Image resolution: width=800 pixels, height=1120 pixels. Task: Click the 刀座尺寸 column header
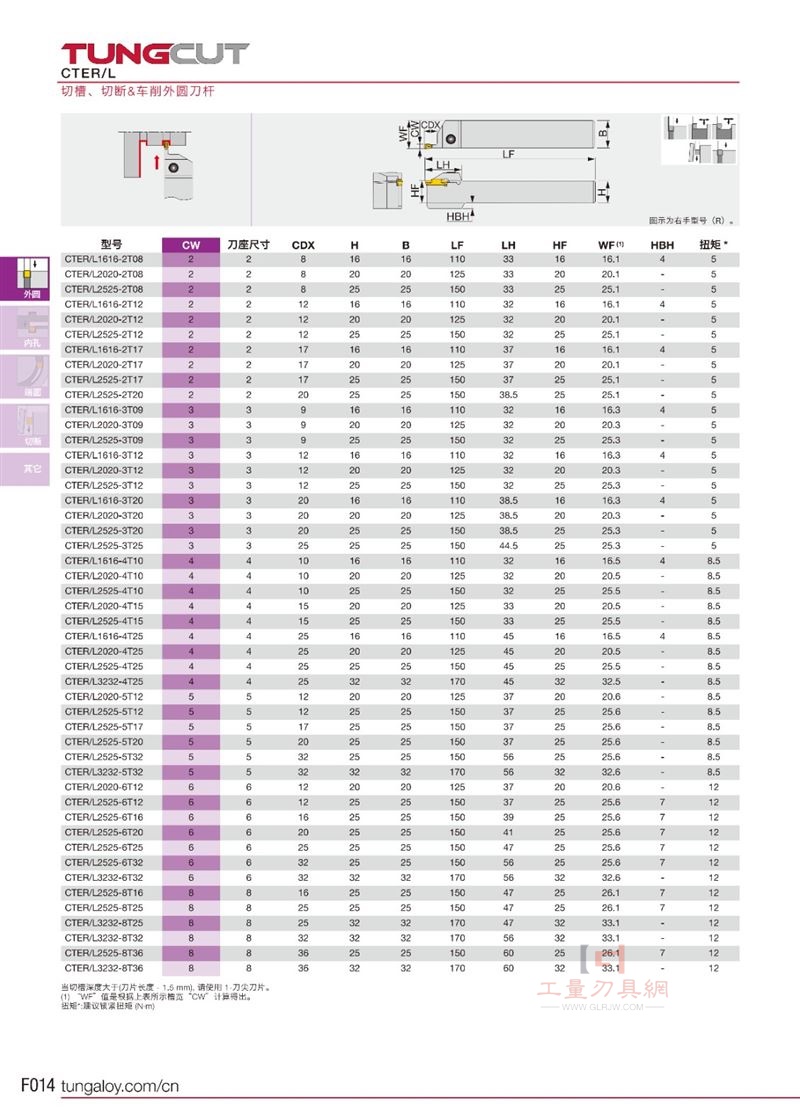tap(249, 244)
